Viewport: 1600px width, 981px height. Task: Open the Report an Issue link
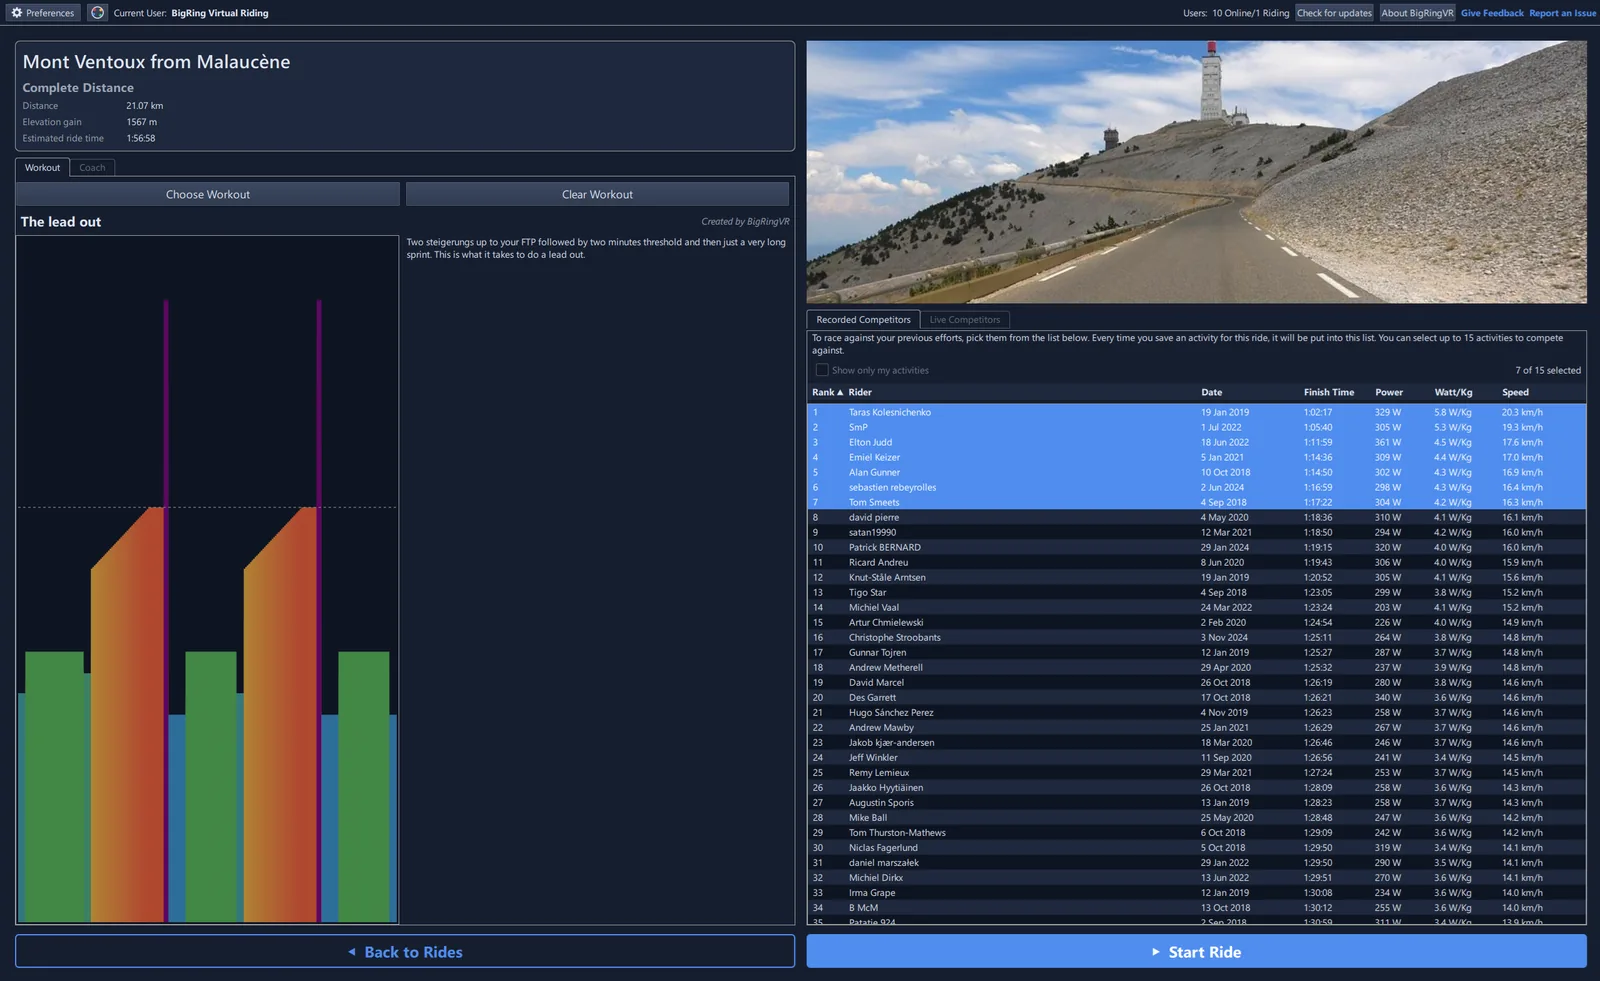coord(1562,13)
